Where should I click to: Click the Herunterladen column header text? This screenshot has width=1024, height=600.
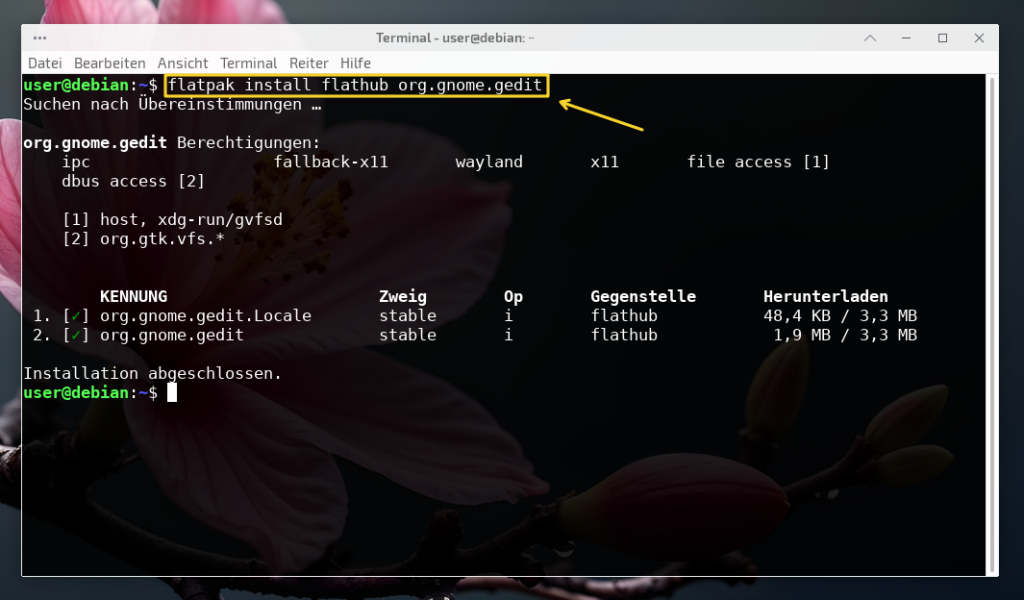tap(825, 297)
